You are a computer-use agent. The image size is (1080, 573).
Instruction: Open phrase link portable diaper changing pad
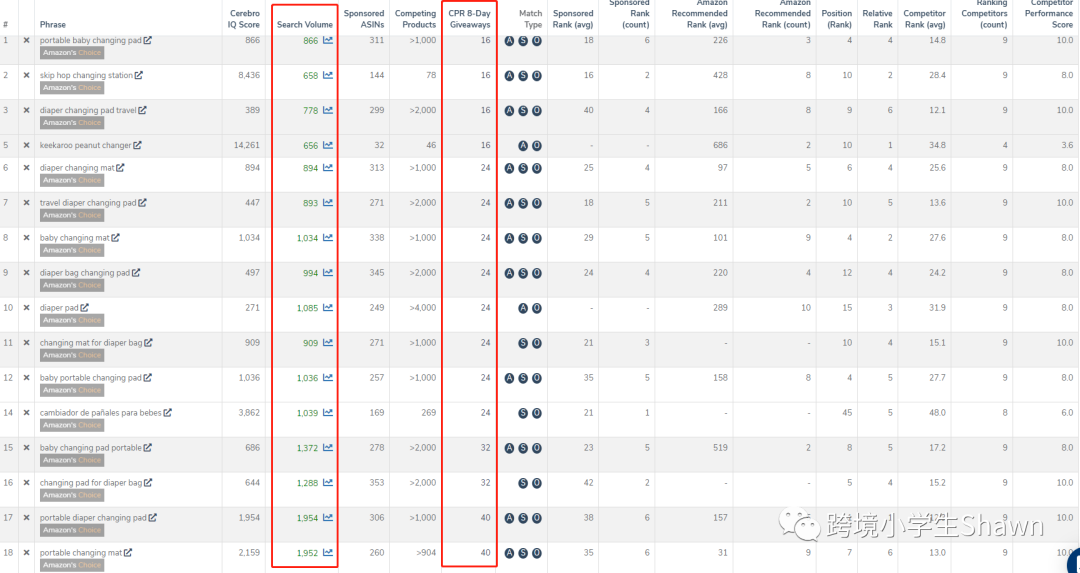pos(93,518)
